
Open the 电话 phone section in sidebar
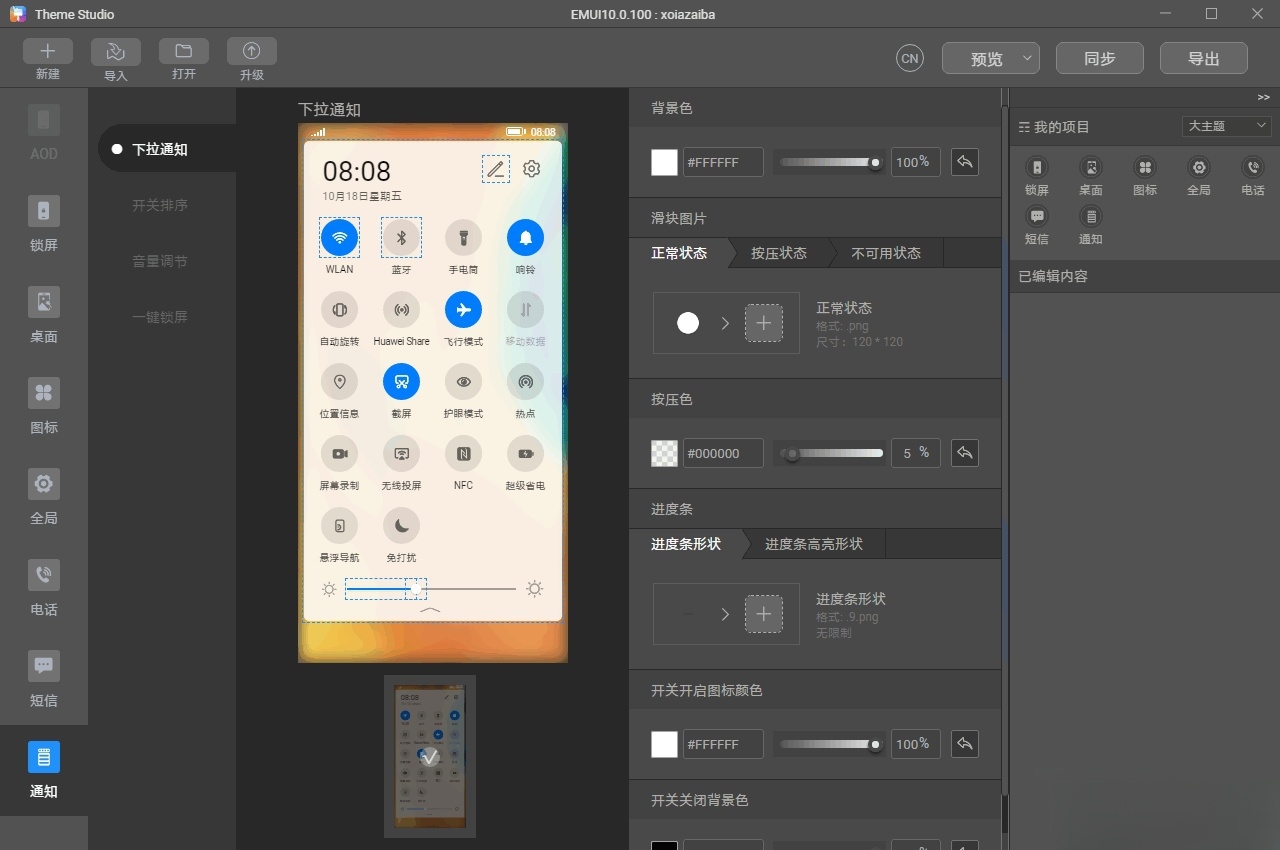(44, 588)
